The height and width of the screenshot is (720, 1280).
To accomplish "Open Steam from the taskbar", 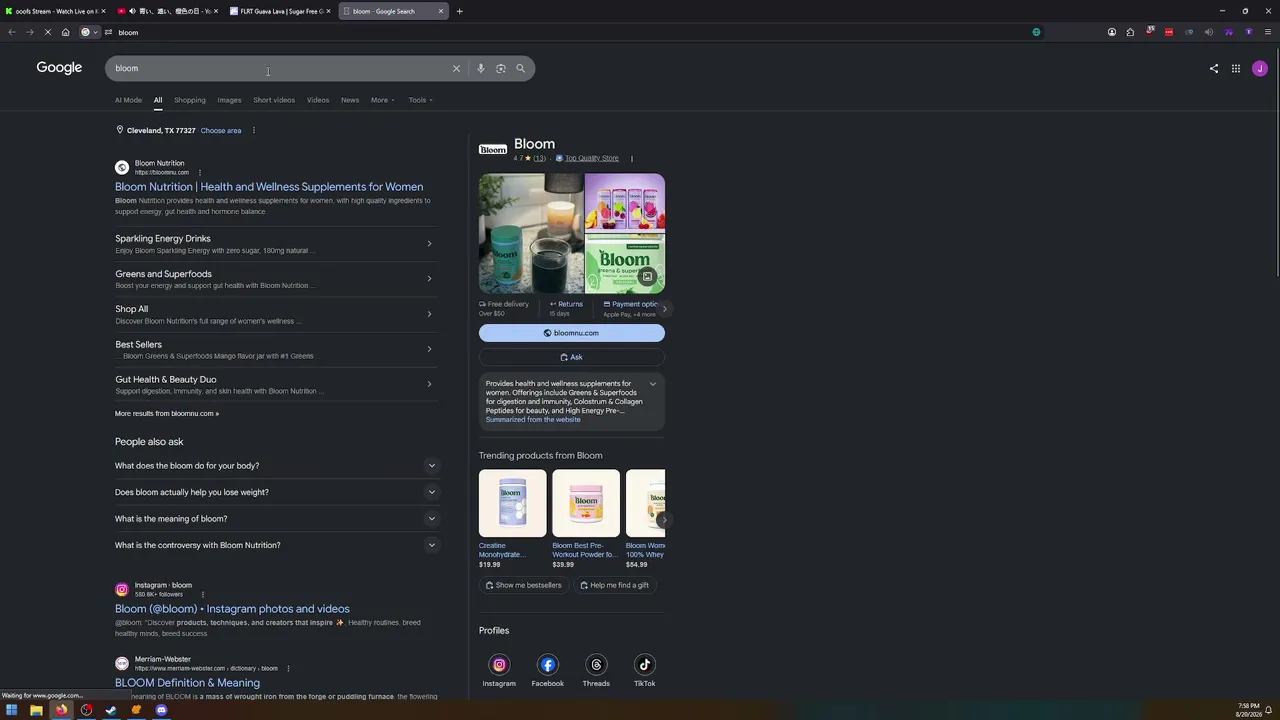I will 111,710.
